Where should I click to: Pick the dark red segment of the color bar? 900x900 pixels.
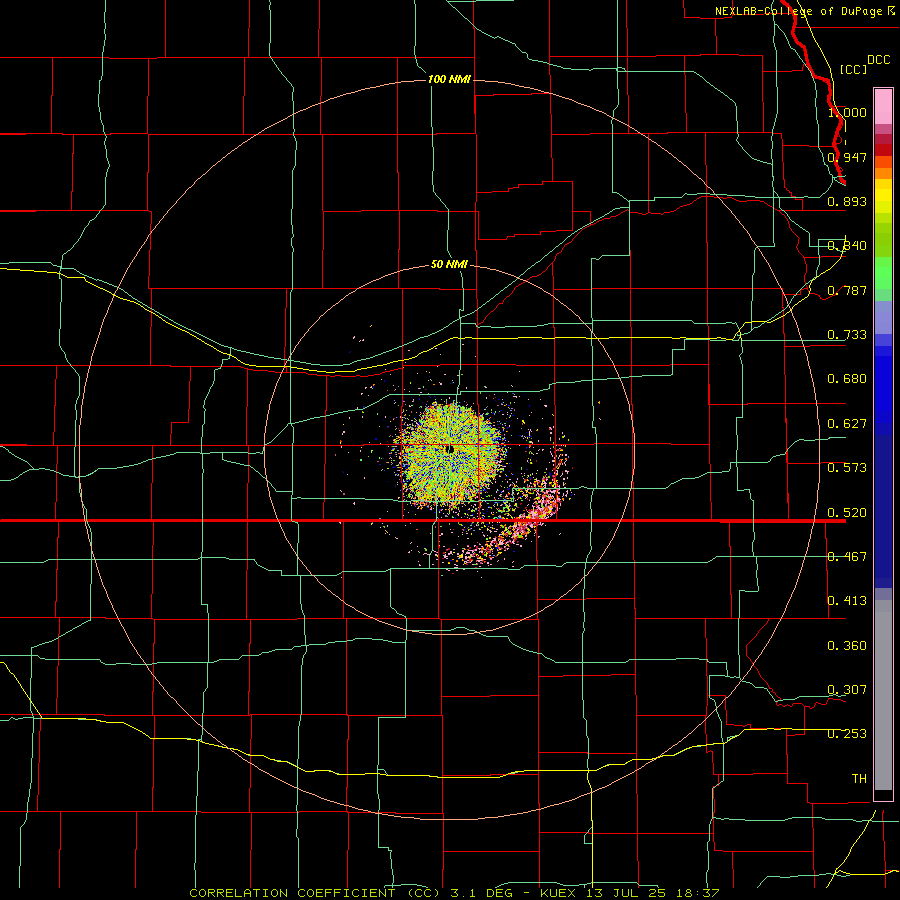point(883,149)
